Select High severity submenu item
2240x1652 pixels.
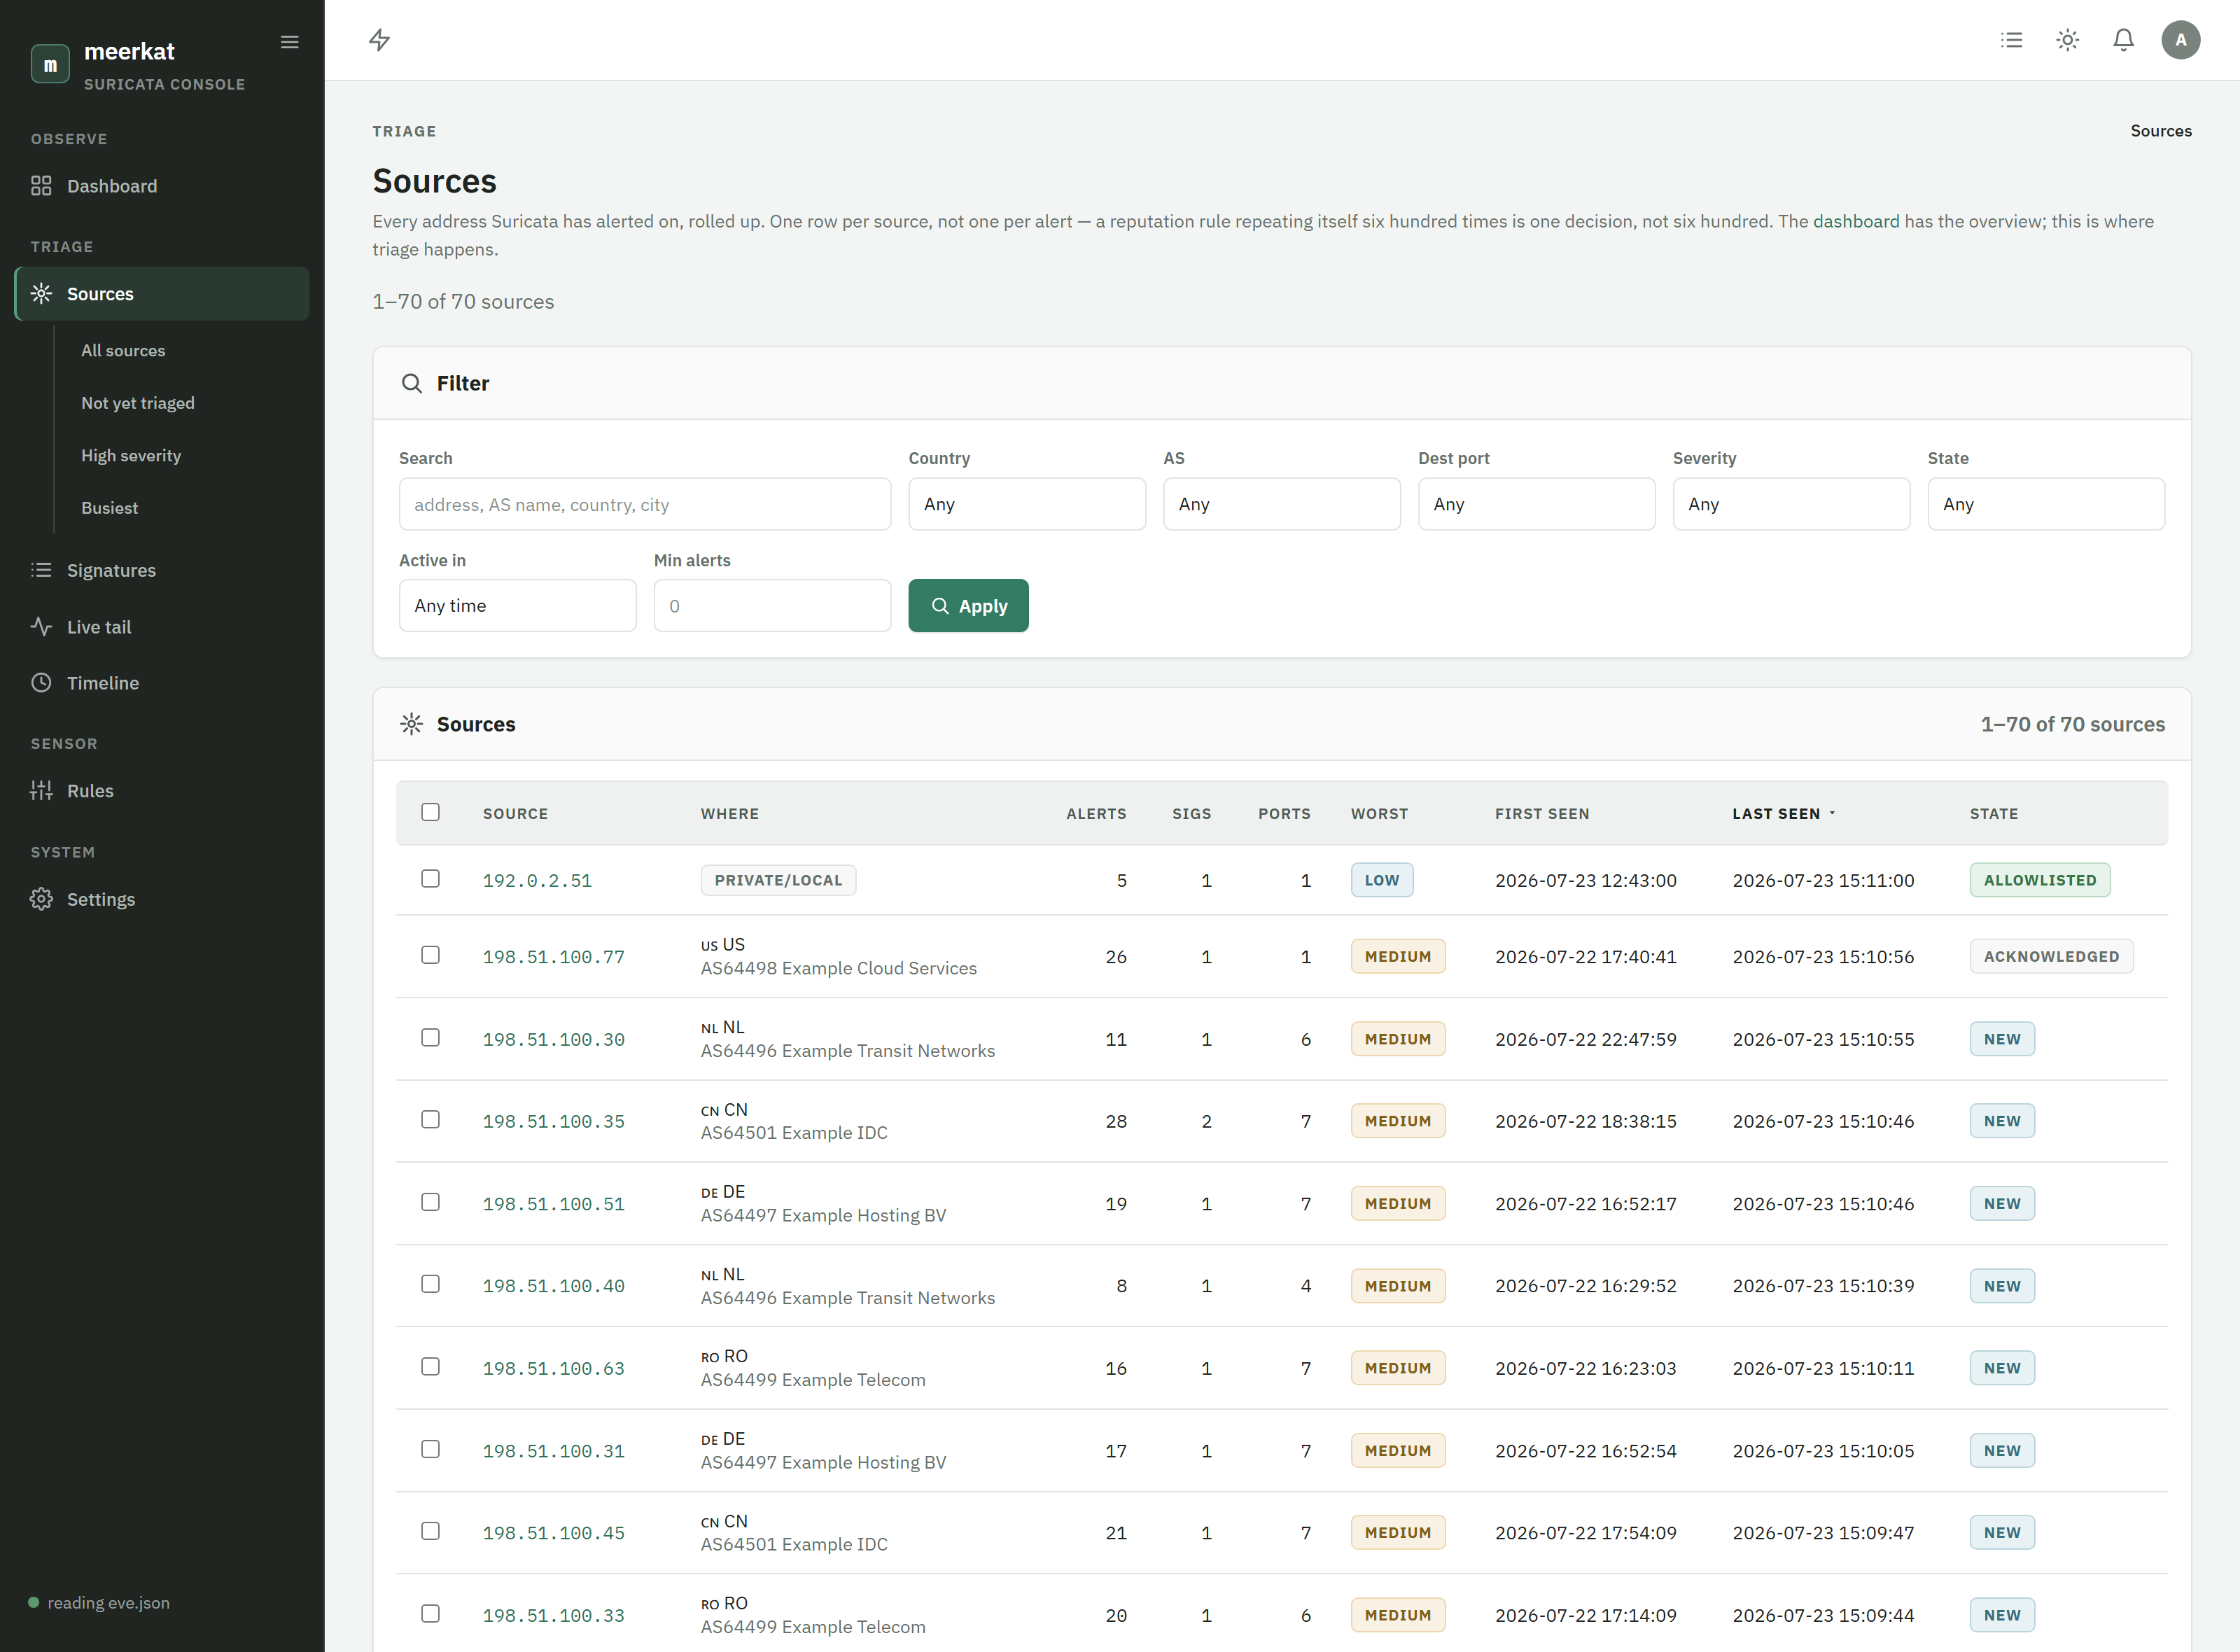[x=131, y=456]
